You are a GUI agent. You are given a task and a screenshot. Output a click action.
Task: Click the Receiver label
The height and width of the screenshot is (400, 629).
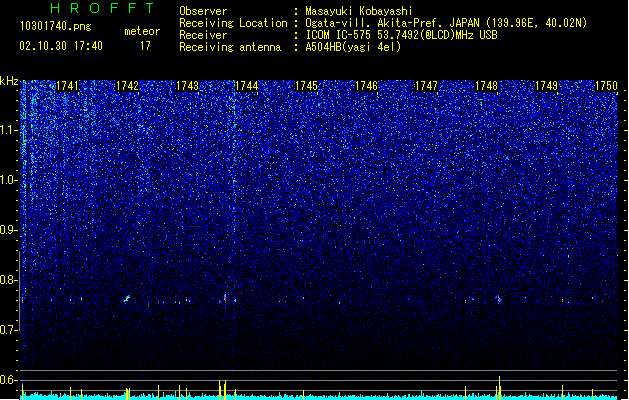[x=203, y=35]
